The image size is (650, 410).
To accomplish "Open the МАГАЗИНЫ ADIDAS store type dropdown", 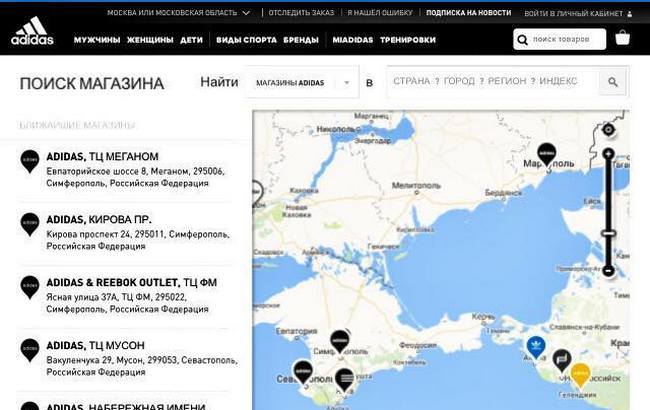I will 302,82.
